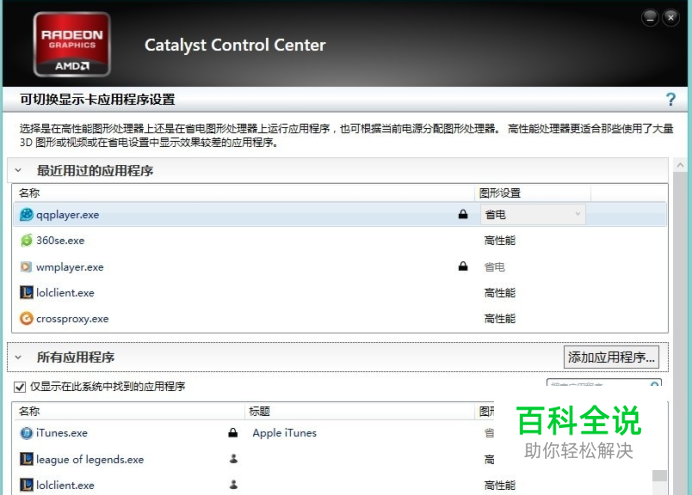Click the league of legends.exe icon
Viewport: 692px width, 495px height.
tap(26, 459)
